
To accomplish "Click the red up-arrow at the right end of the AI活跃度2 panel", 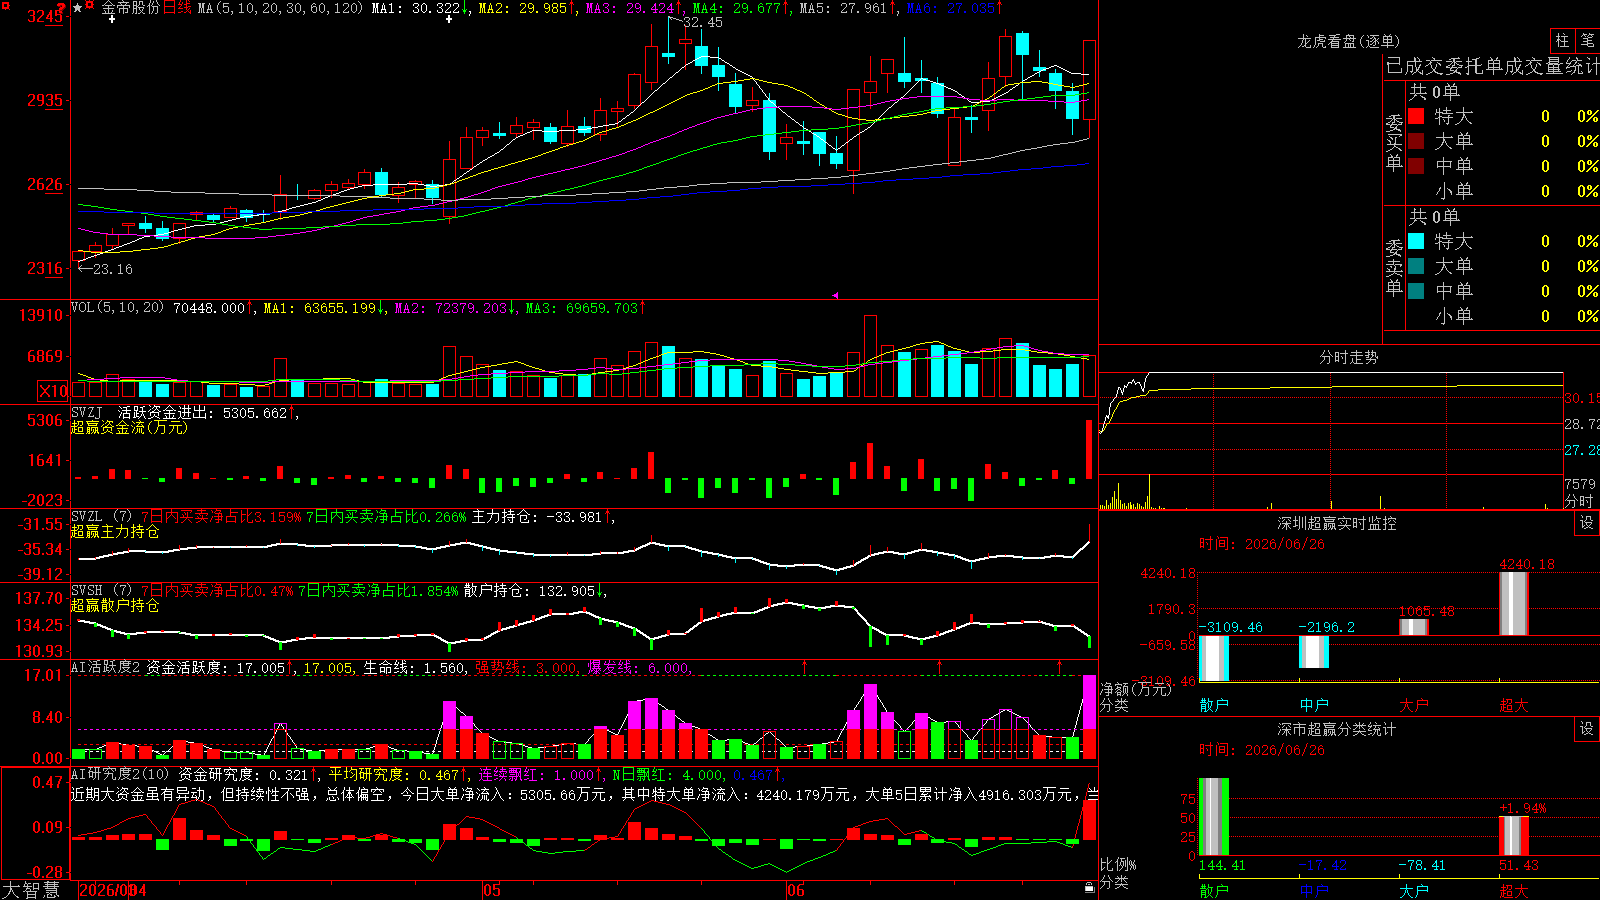I will (x=1060, y=666).
